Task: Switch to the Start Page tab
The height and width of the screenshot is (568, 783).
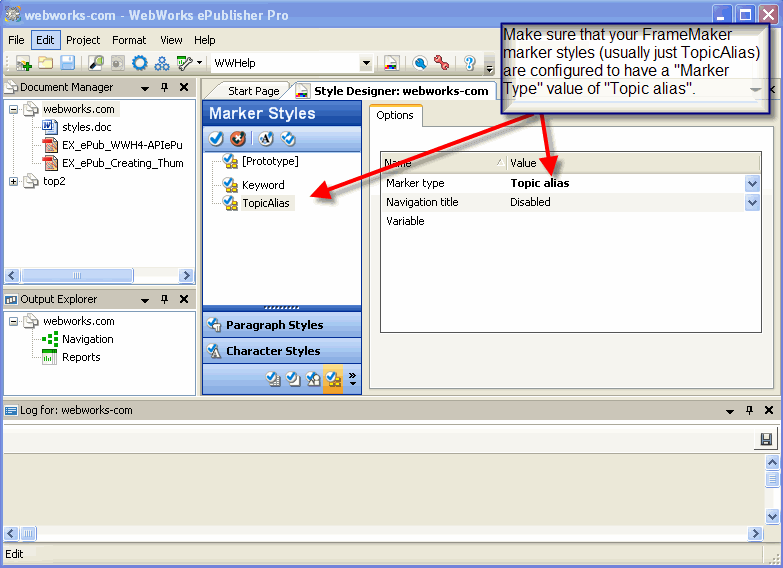Action: click(254, 91)
